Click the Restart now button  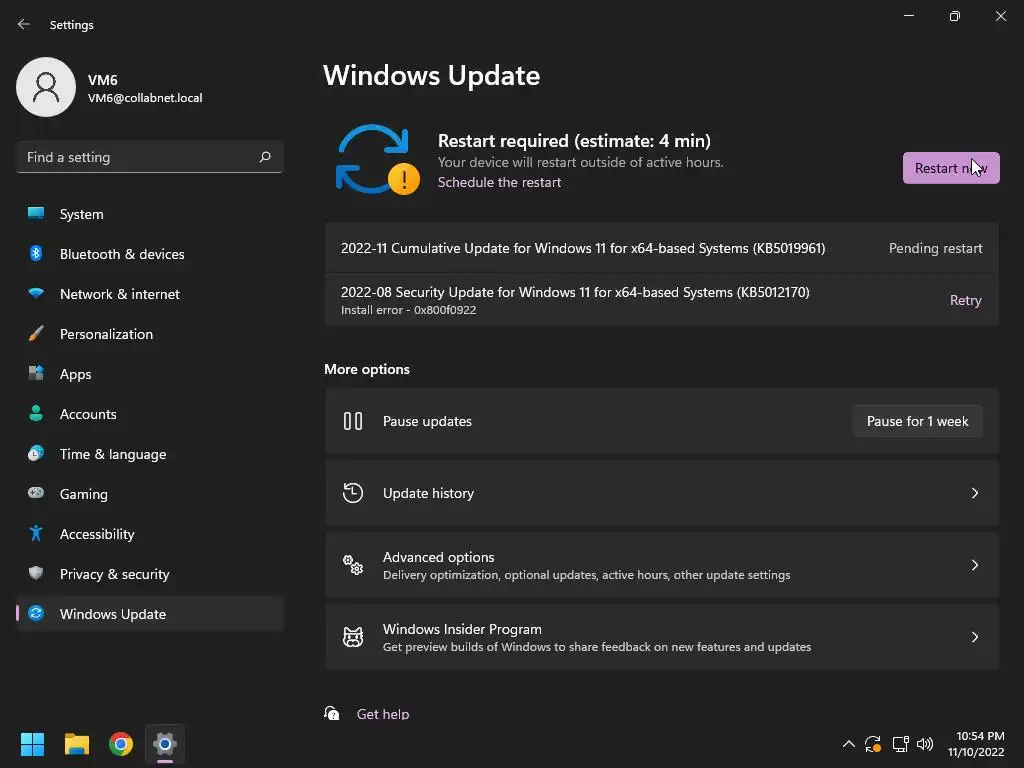pyautogui.click(x=950, y=168)
